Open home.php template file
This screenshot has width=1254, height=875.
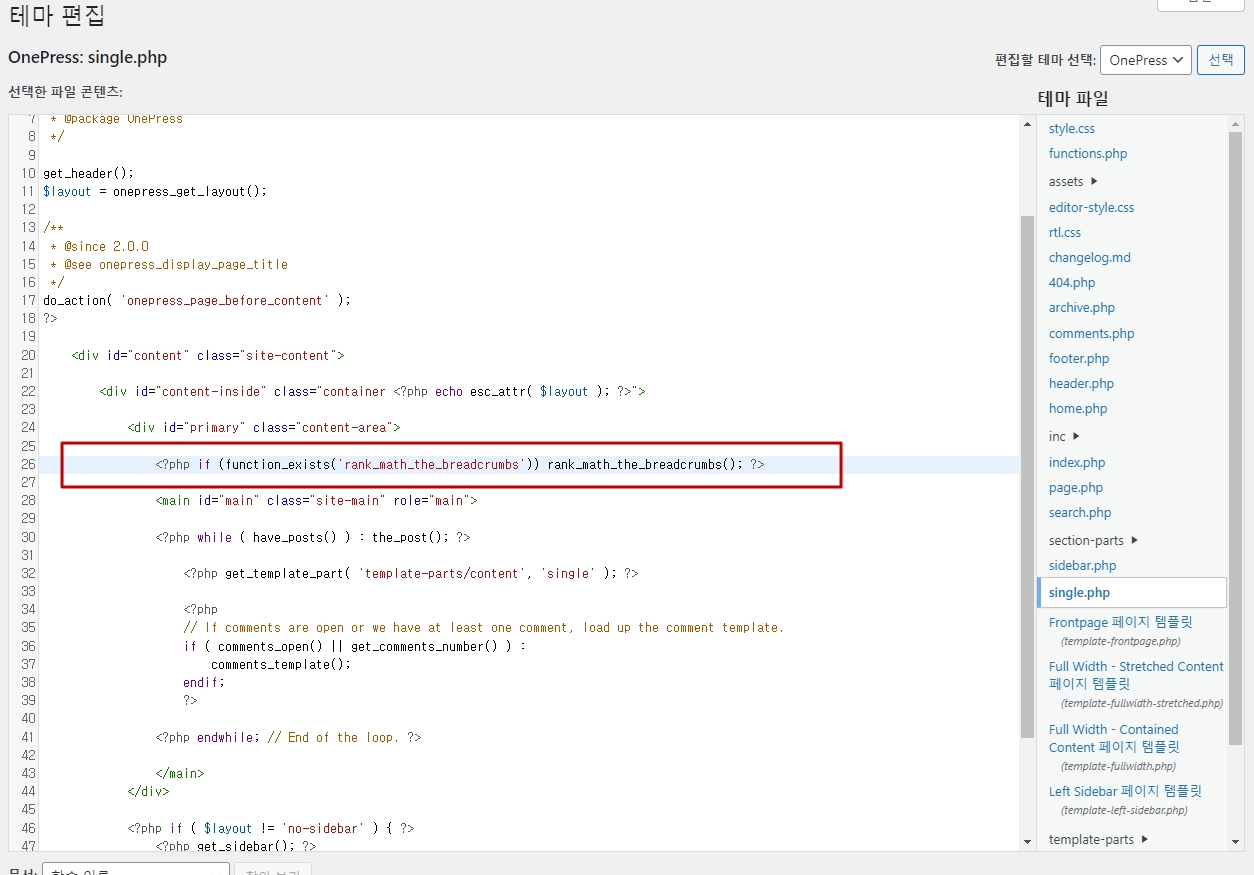pos(1078,408)
